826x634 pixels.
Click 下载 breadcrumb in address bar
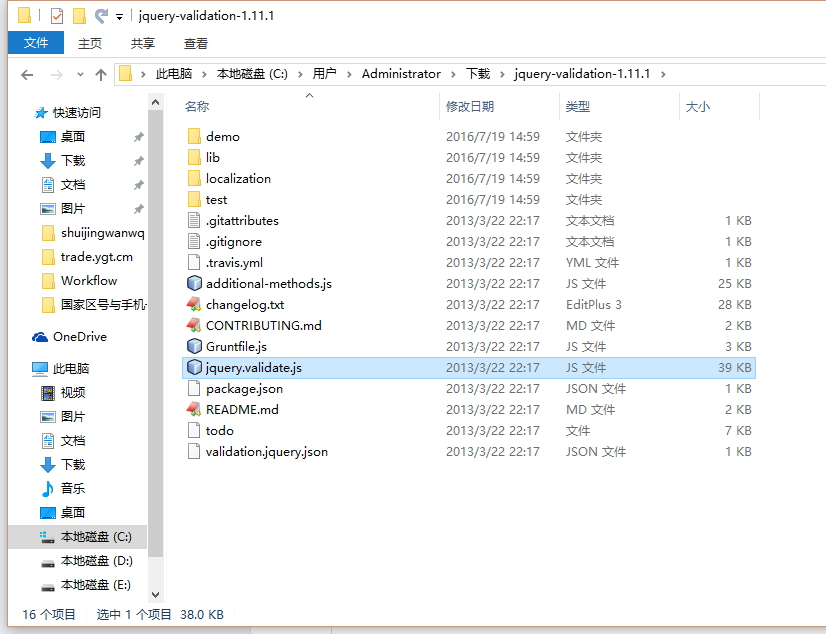pyautogui.click(x=478, y=74)
